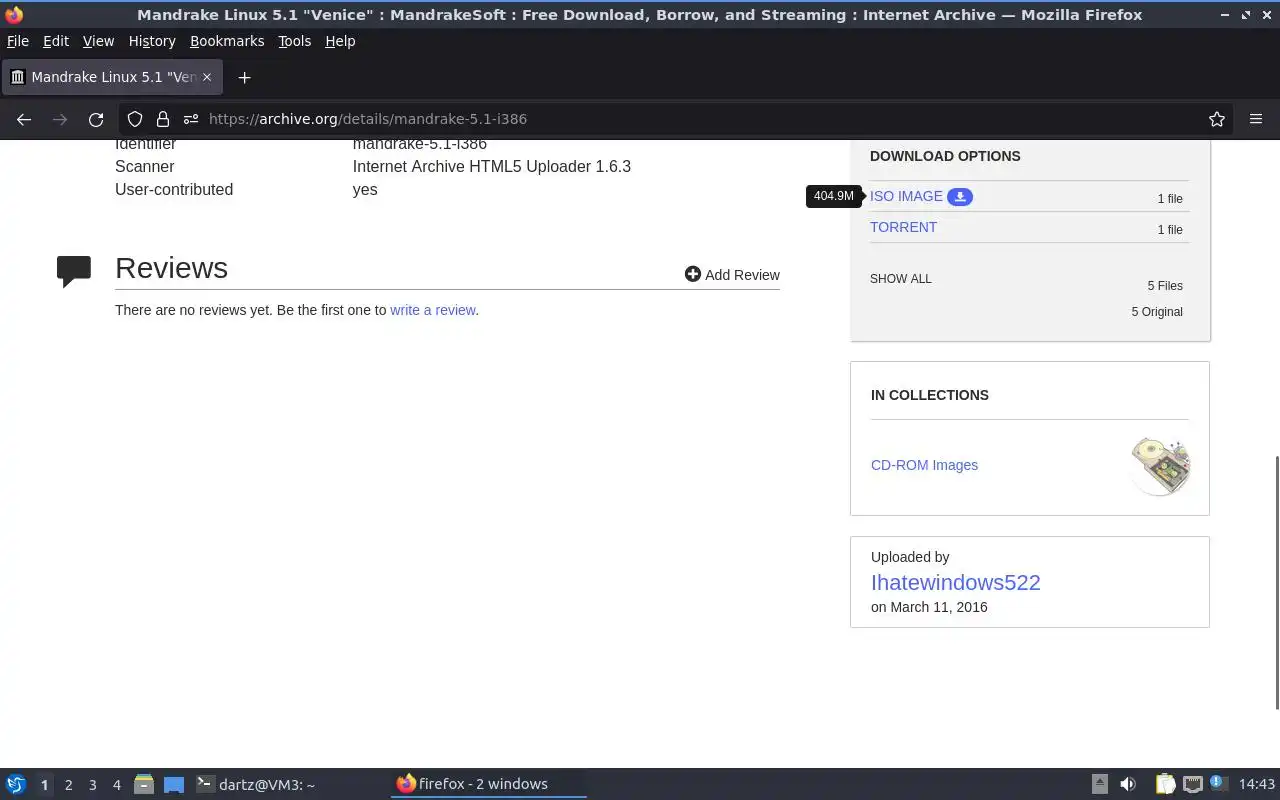This screenshot has width=1280, height=800.
Task: Click the DOWNLOAD OPTIONS heading
Action: [x=945, y=156]
